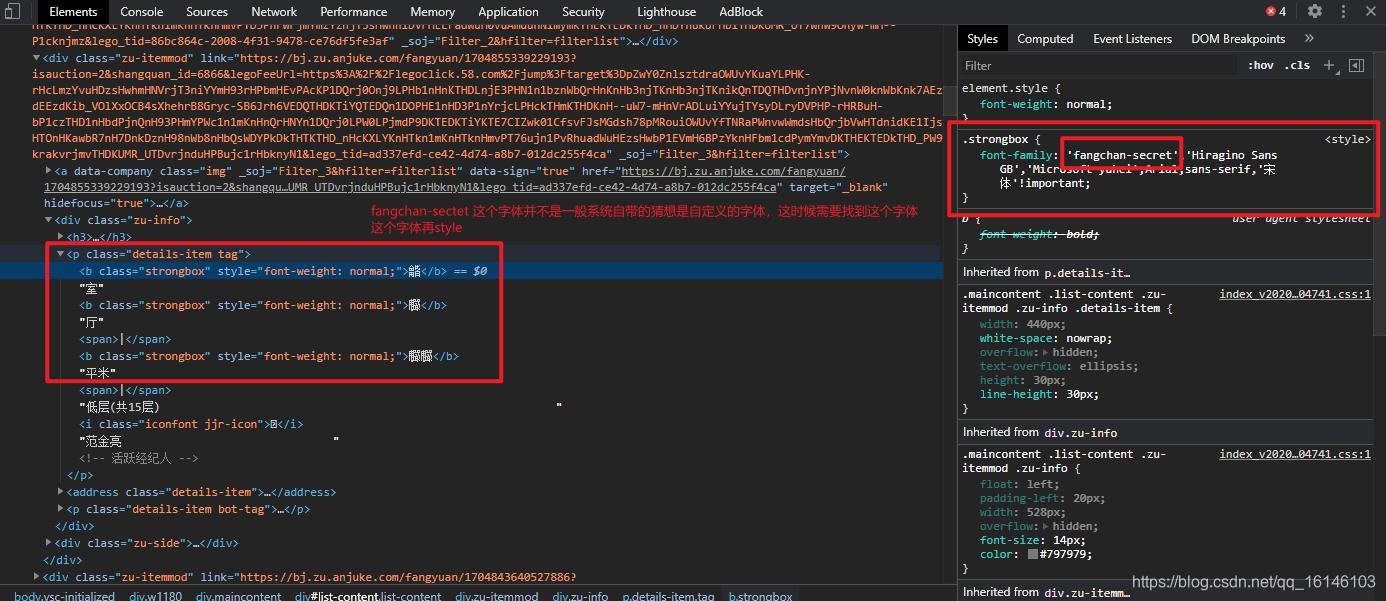The width and height of the screenshot is (1386, 601).
Task: Click the "低层(共15层)" text node
Action: 120,407
